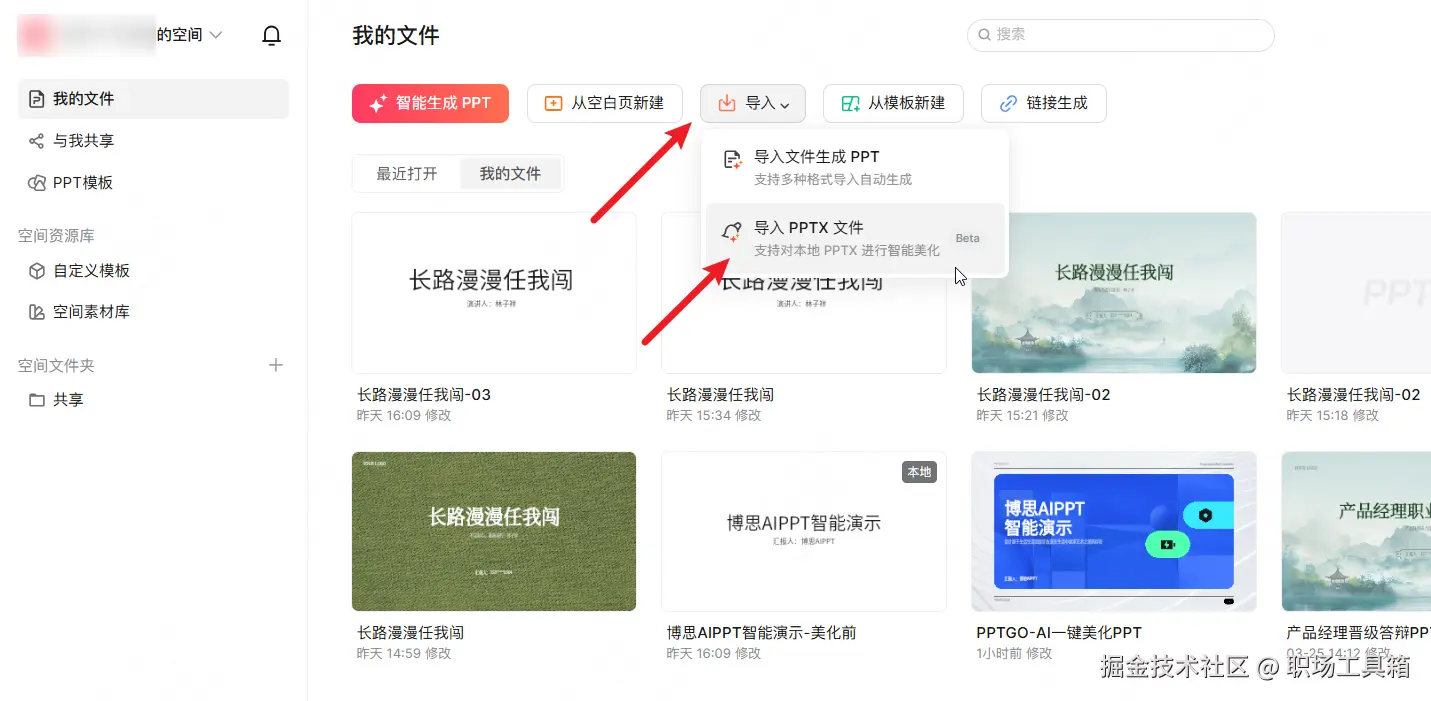Click the import download icon on 导入
The width and height of the screenshot is (1431, 701).
point(728,103)
